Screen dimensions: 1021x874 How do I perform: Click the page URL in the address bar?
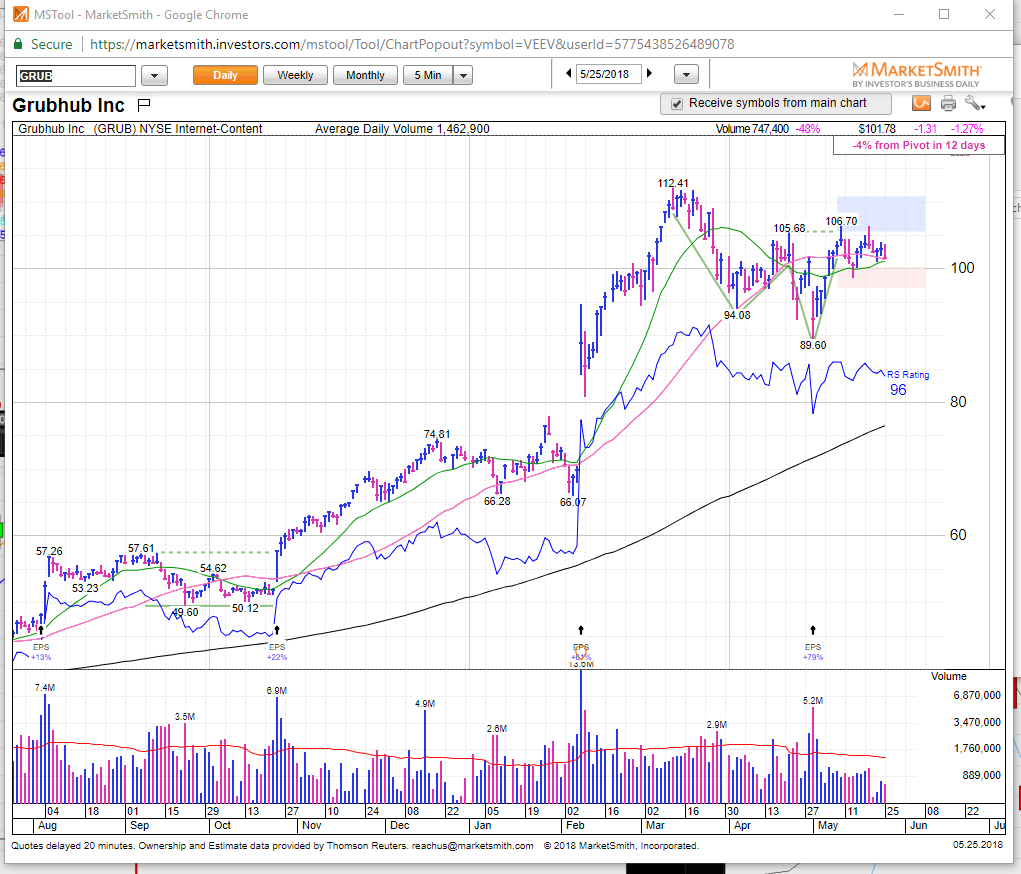[x=412, y=44]
